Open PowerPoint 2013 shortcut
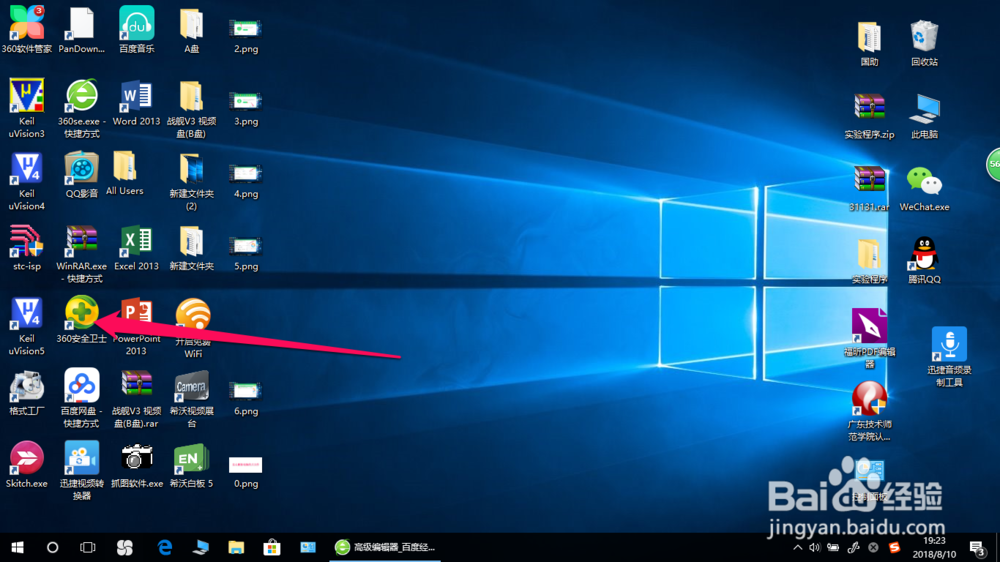 click(136, 314)
